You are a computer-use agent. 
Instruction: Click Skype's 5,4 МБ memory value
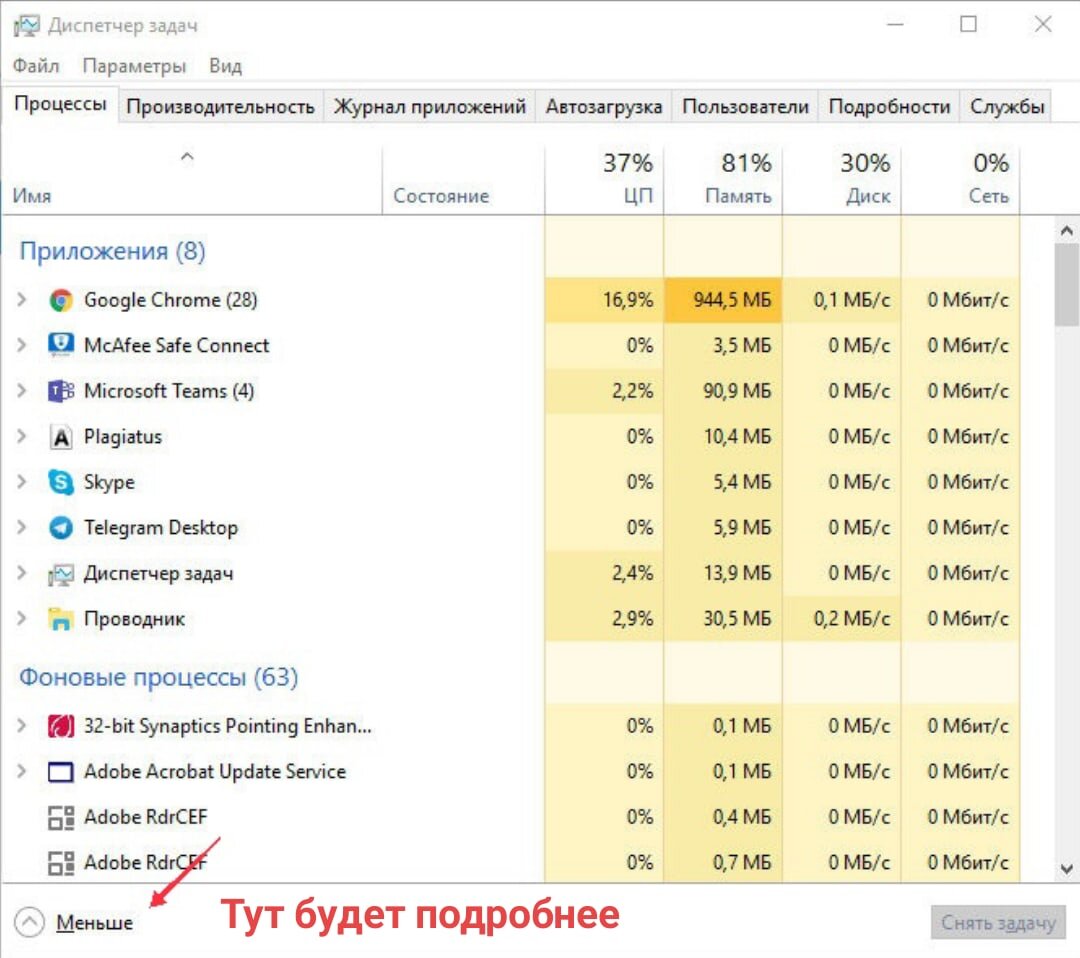(742, 482)
